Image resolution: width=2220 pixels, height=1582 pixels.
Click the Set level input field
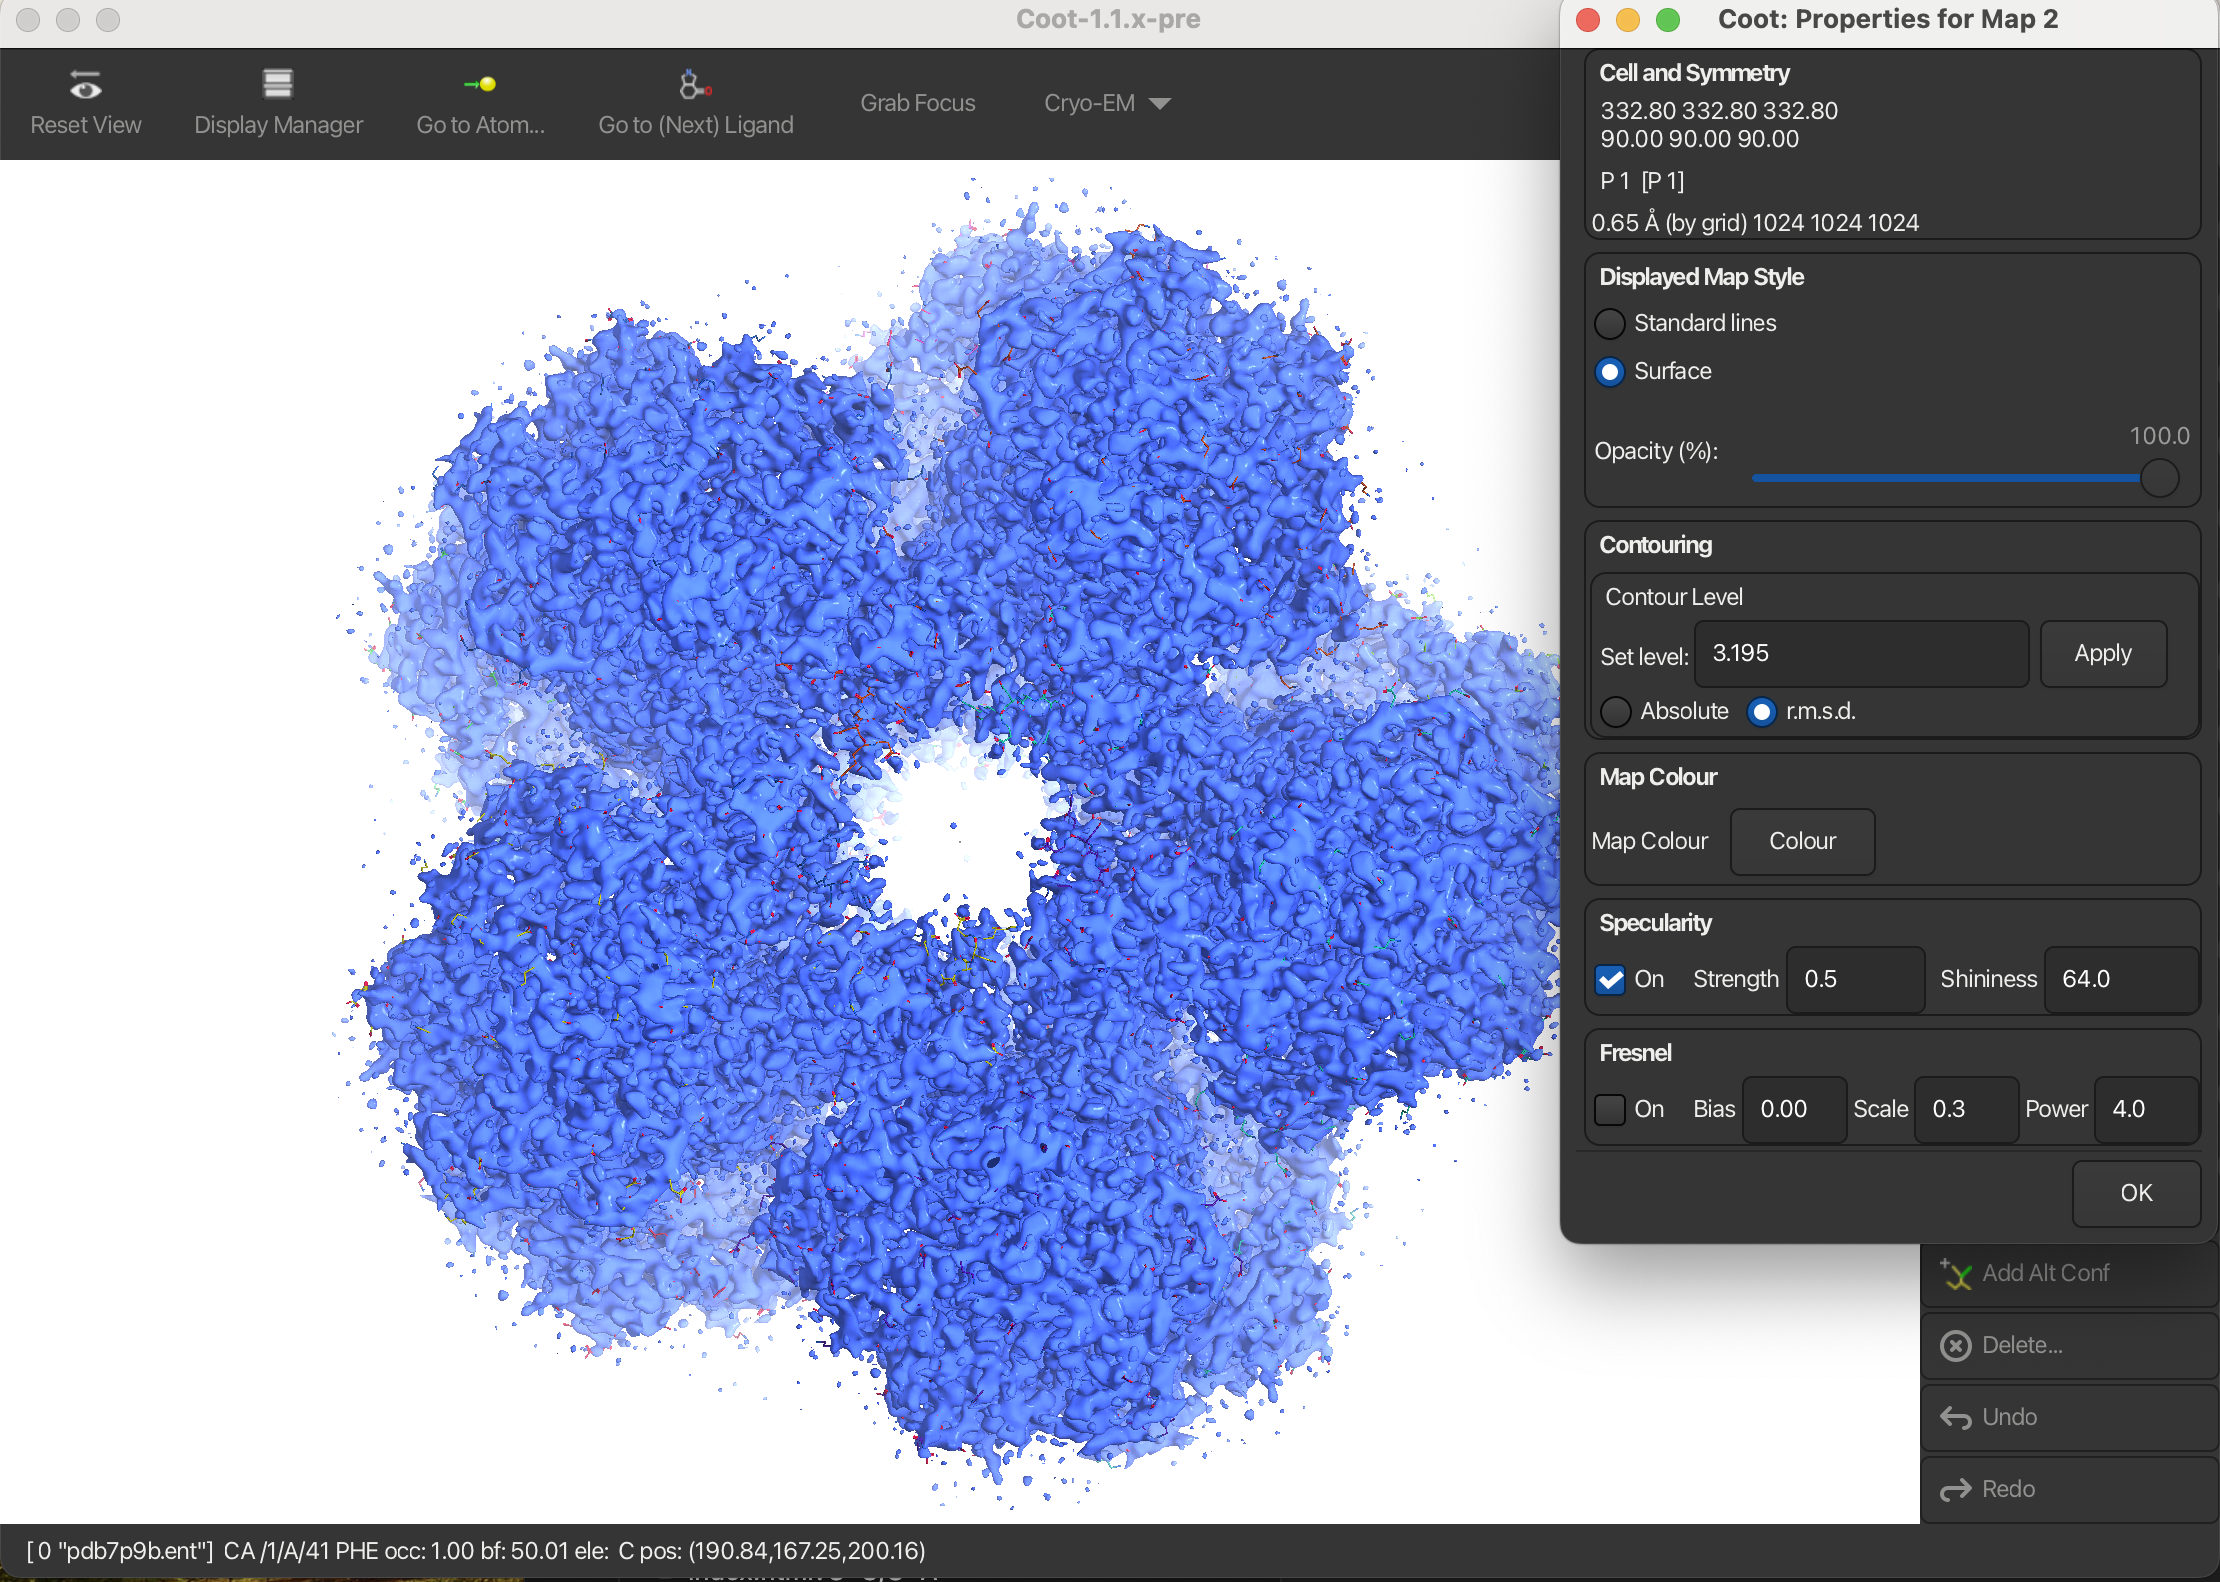(x=1860, y=654)
